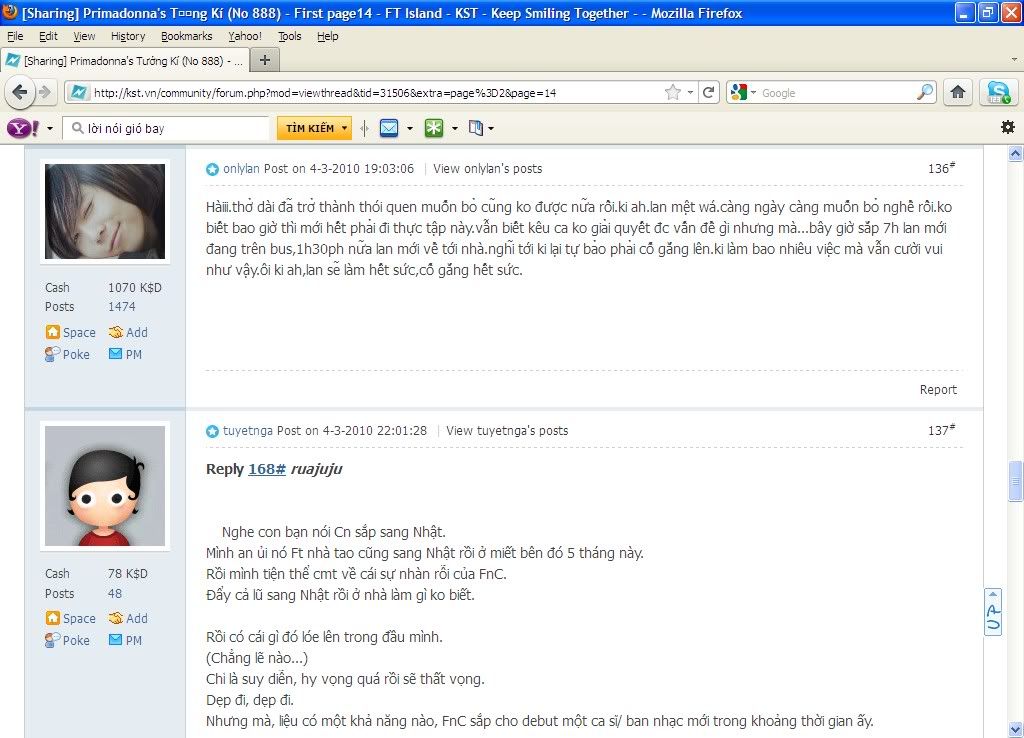The height and width of the screenshot is (738, 1024).
Task: Open the Tools menu
Action: 289,36
